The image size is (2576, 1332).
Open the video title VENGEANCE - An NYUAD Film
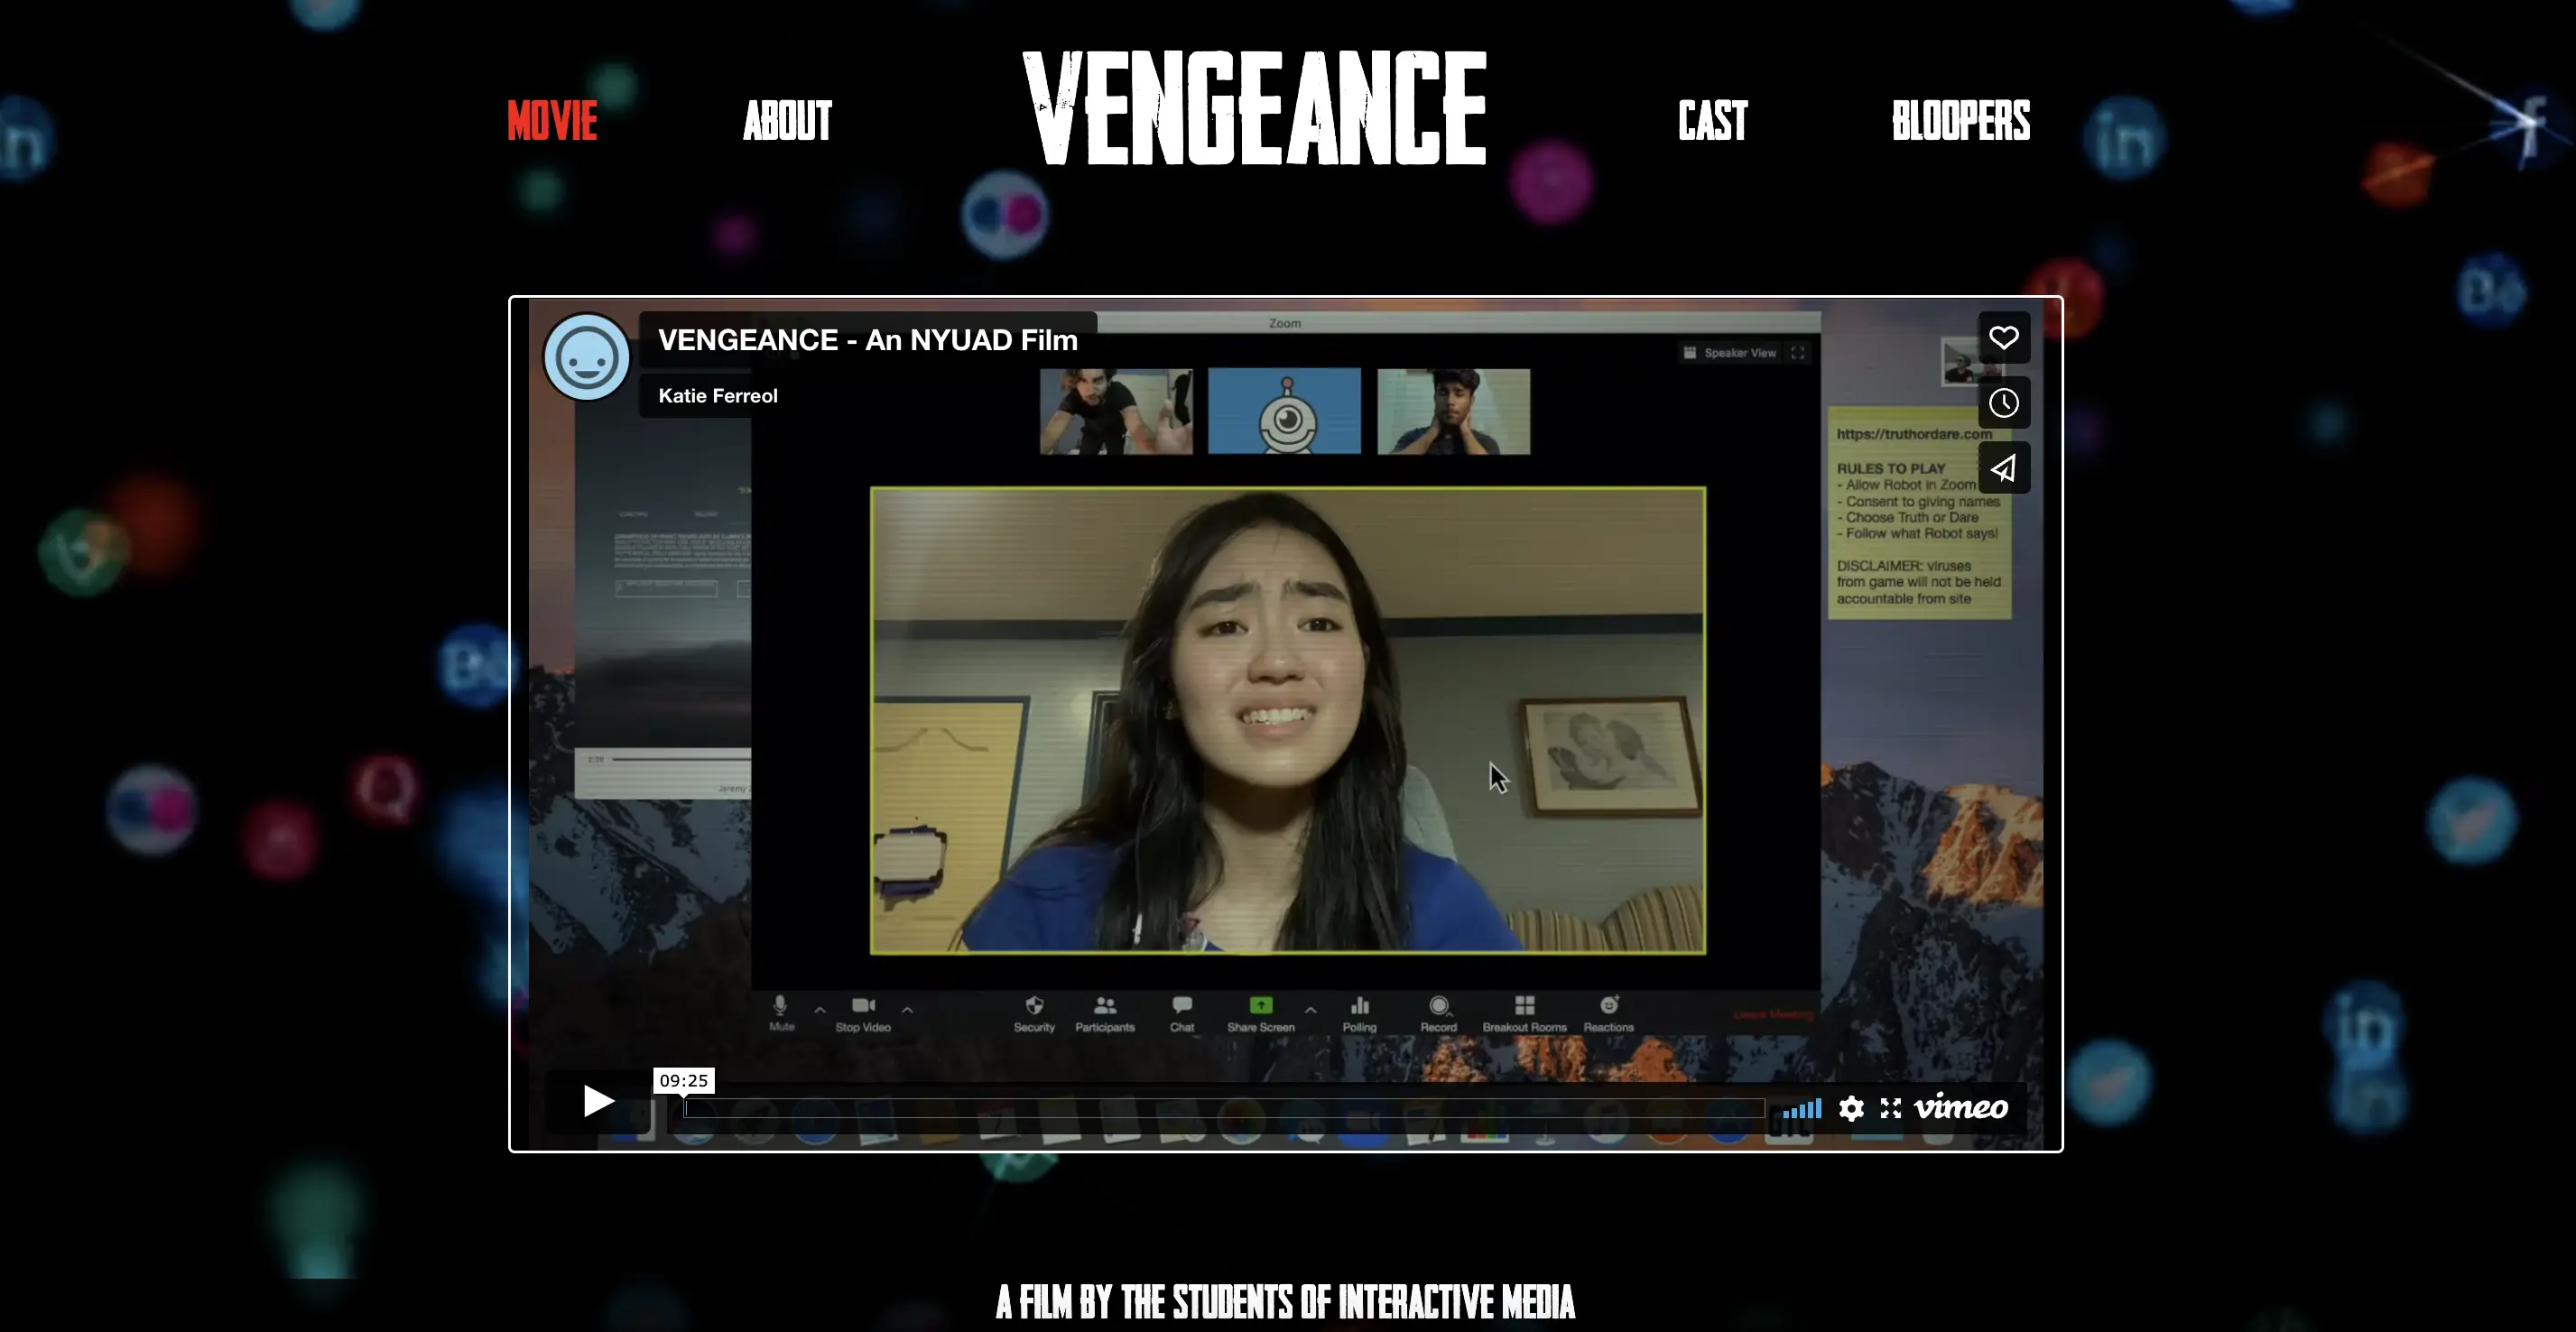click(x=868, y=340)
